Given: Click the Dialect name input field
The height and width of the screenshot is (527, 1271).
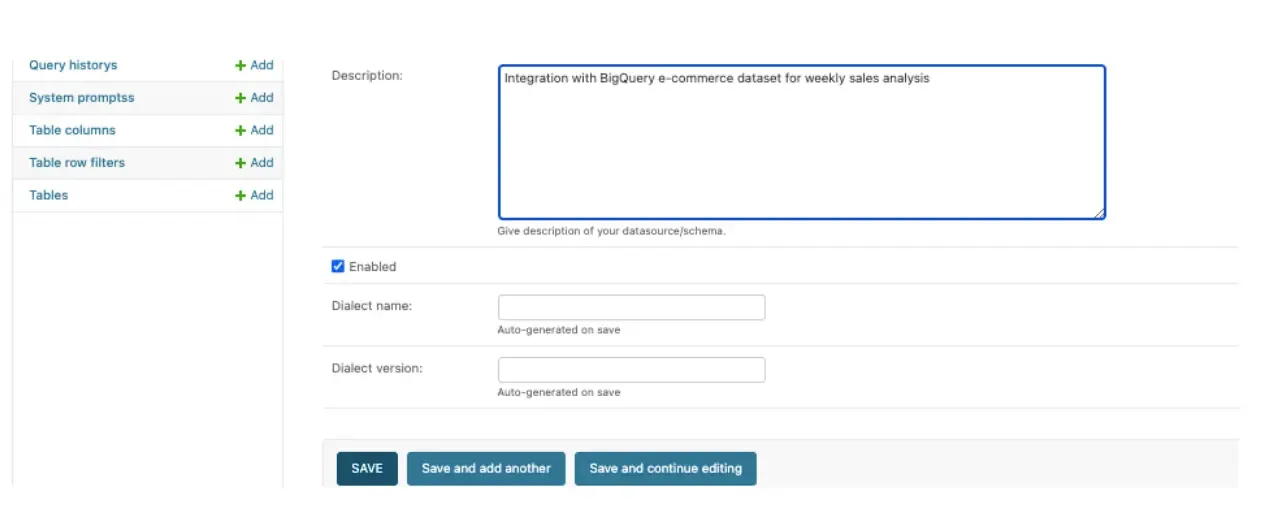Looking at the screenshot, I should coord(631,308).
